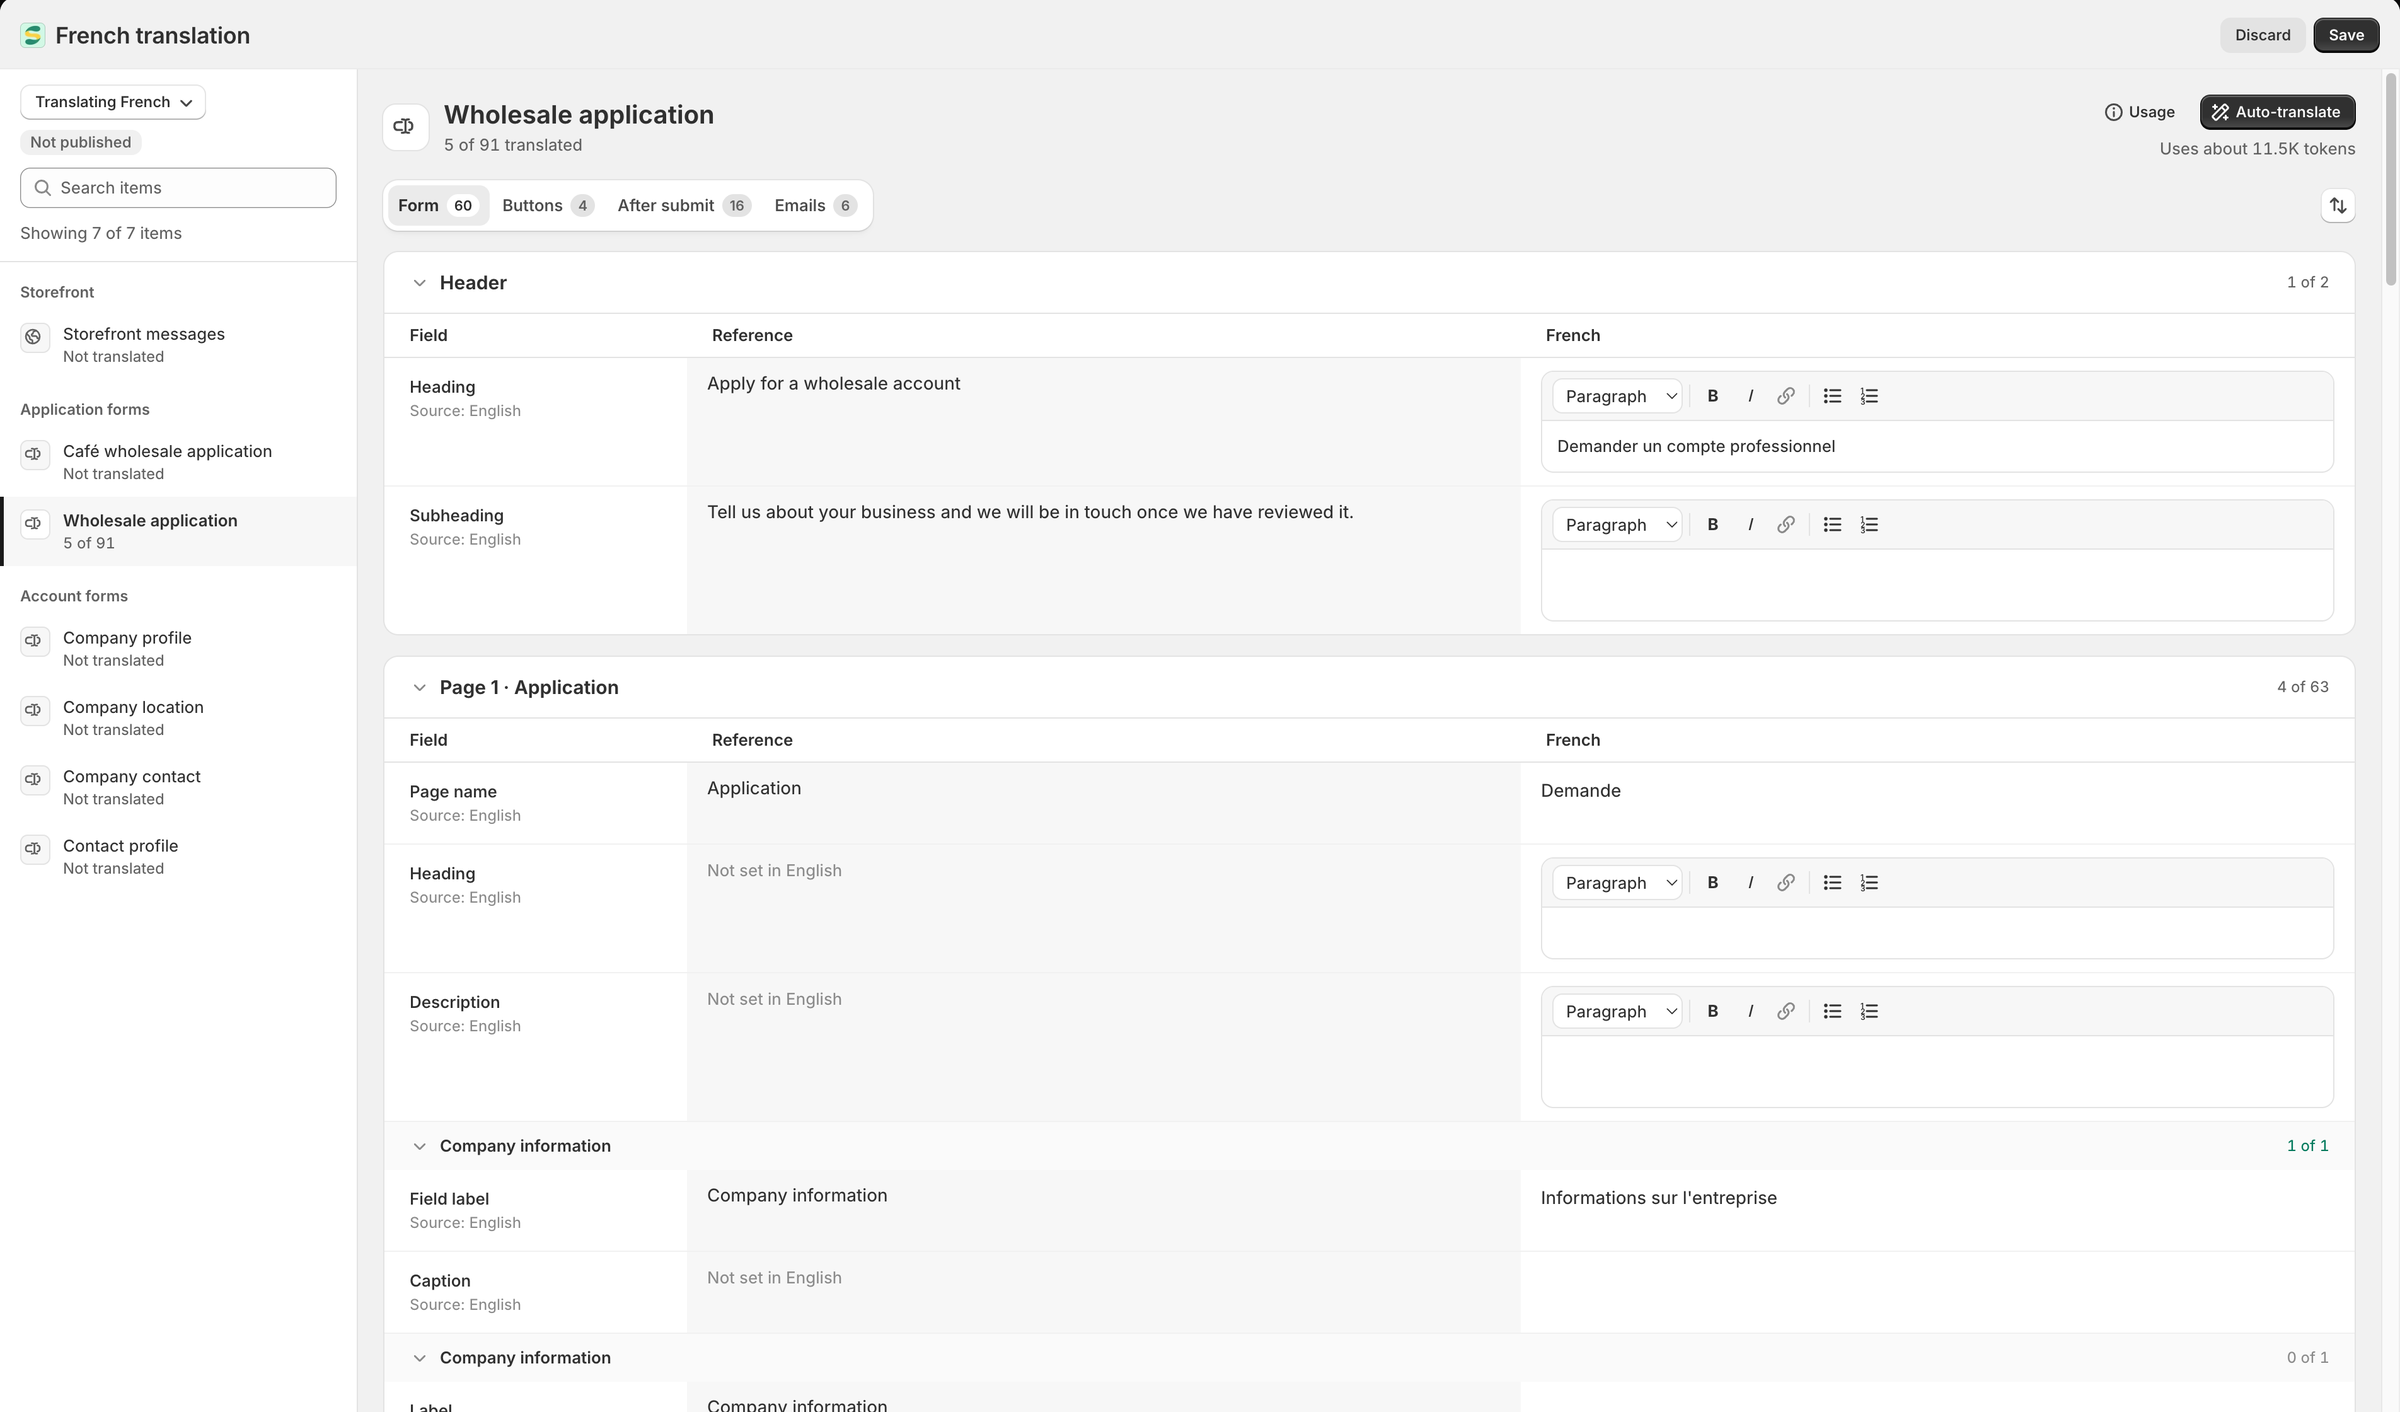
Task: Collapse the Header section
Action: pyautogui.click(x=419, y=283)
